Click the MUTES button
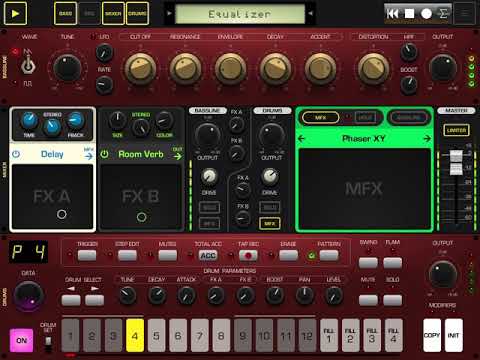Viewport: 480px width, 360px height. click(168, 255)
